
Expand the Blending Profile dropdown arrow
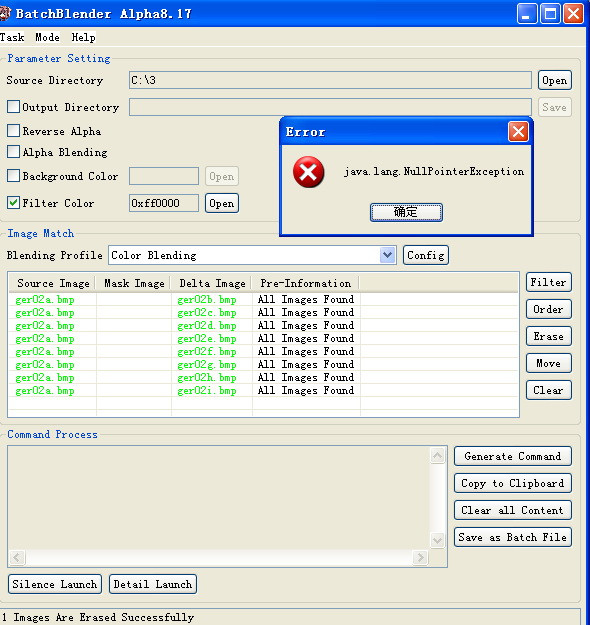pyautogui.click(x=387, y=255)
